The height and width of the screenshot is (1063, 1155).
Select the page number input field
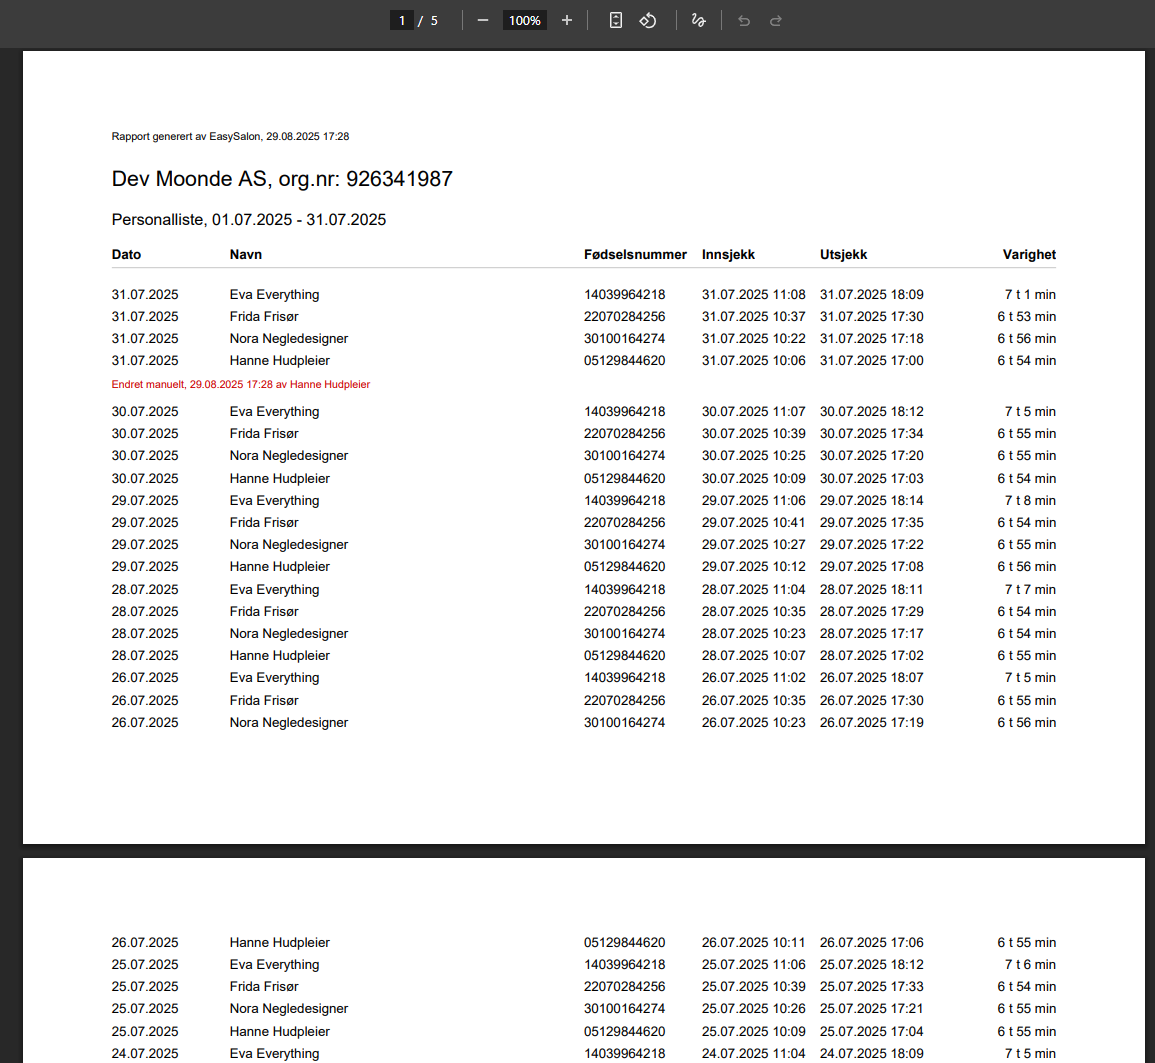pos(401,20)
